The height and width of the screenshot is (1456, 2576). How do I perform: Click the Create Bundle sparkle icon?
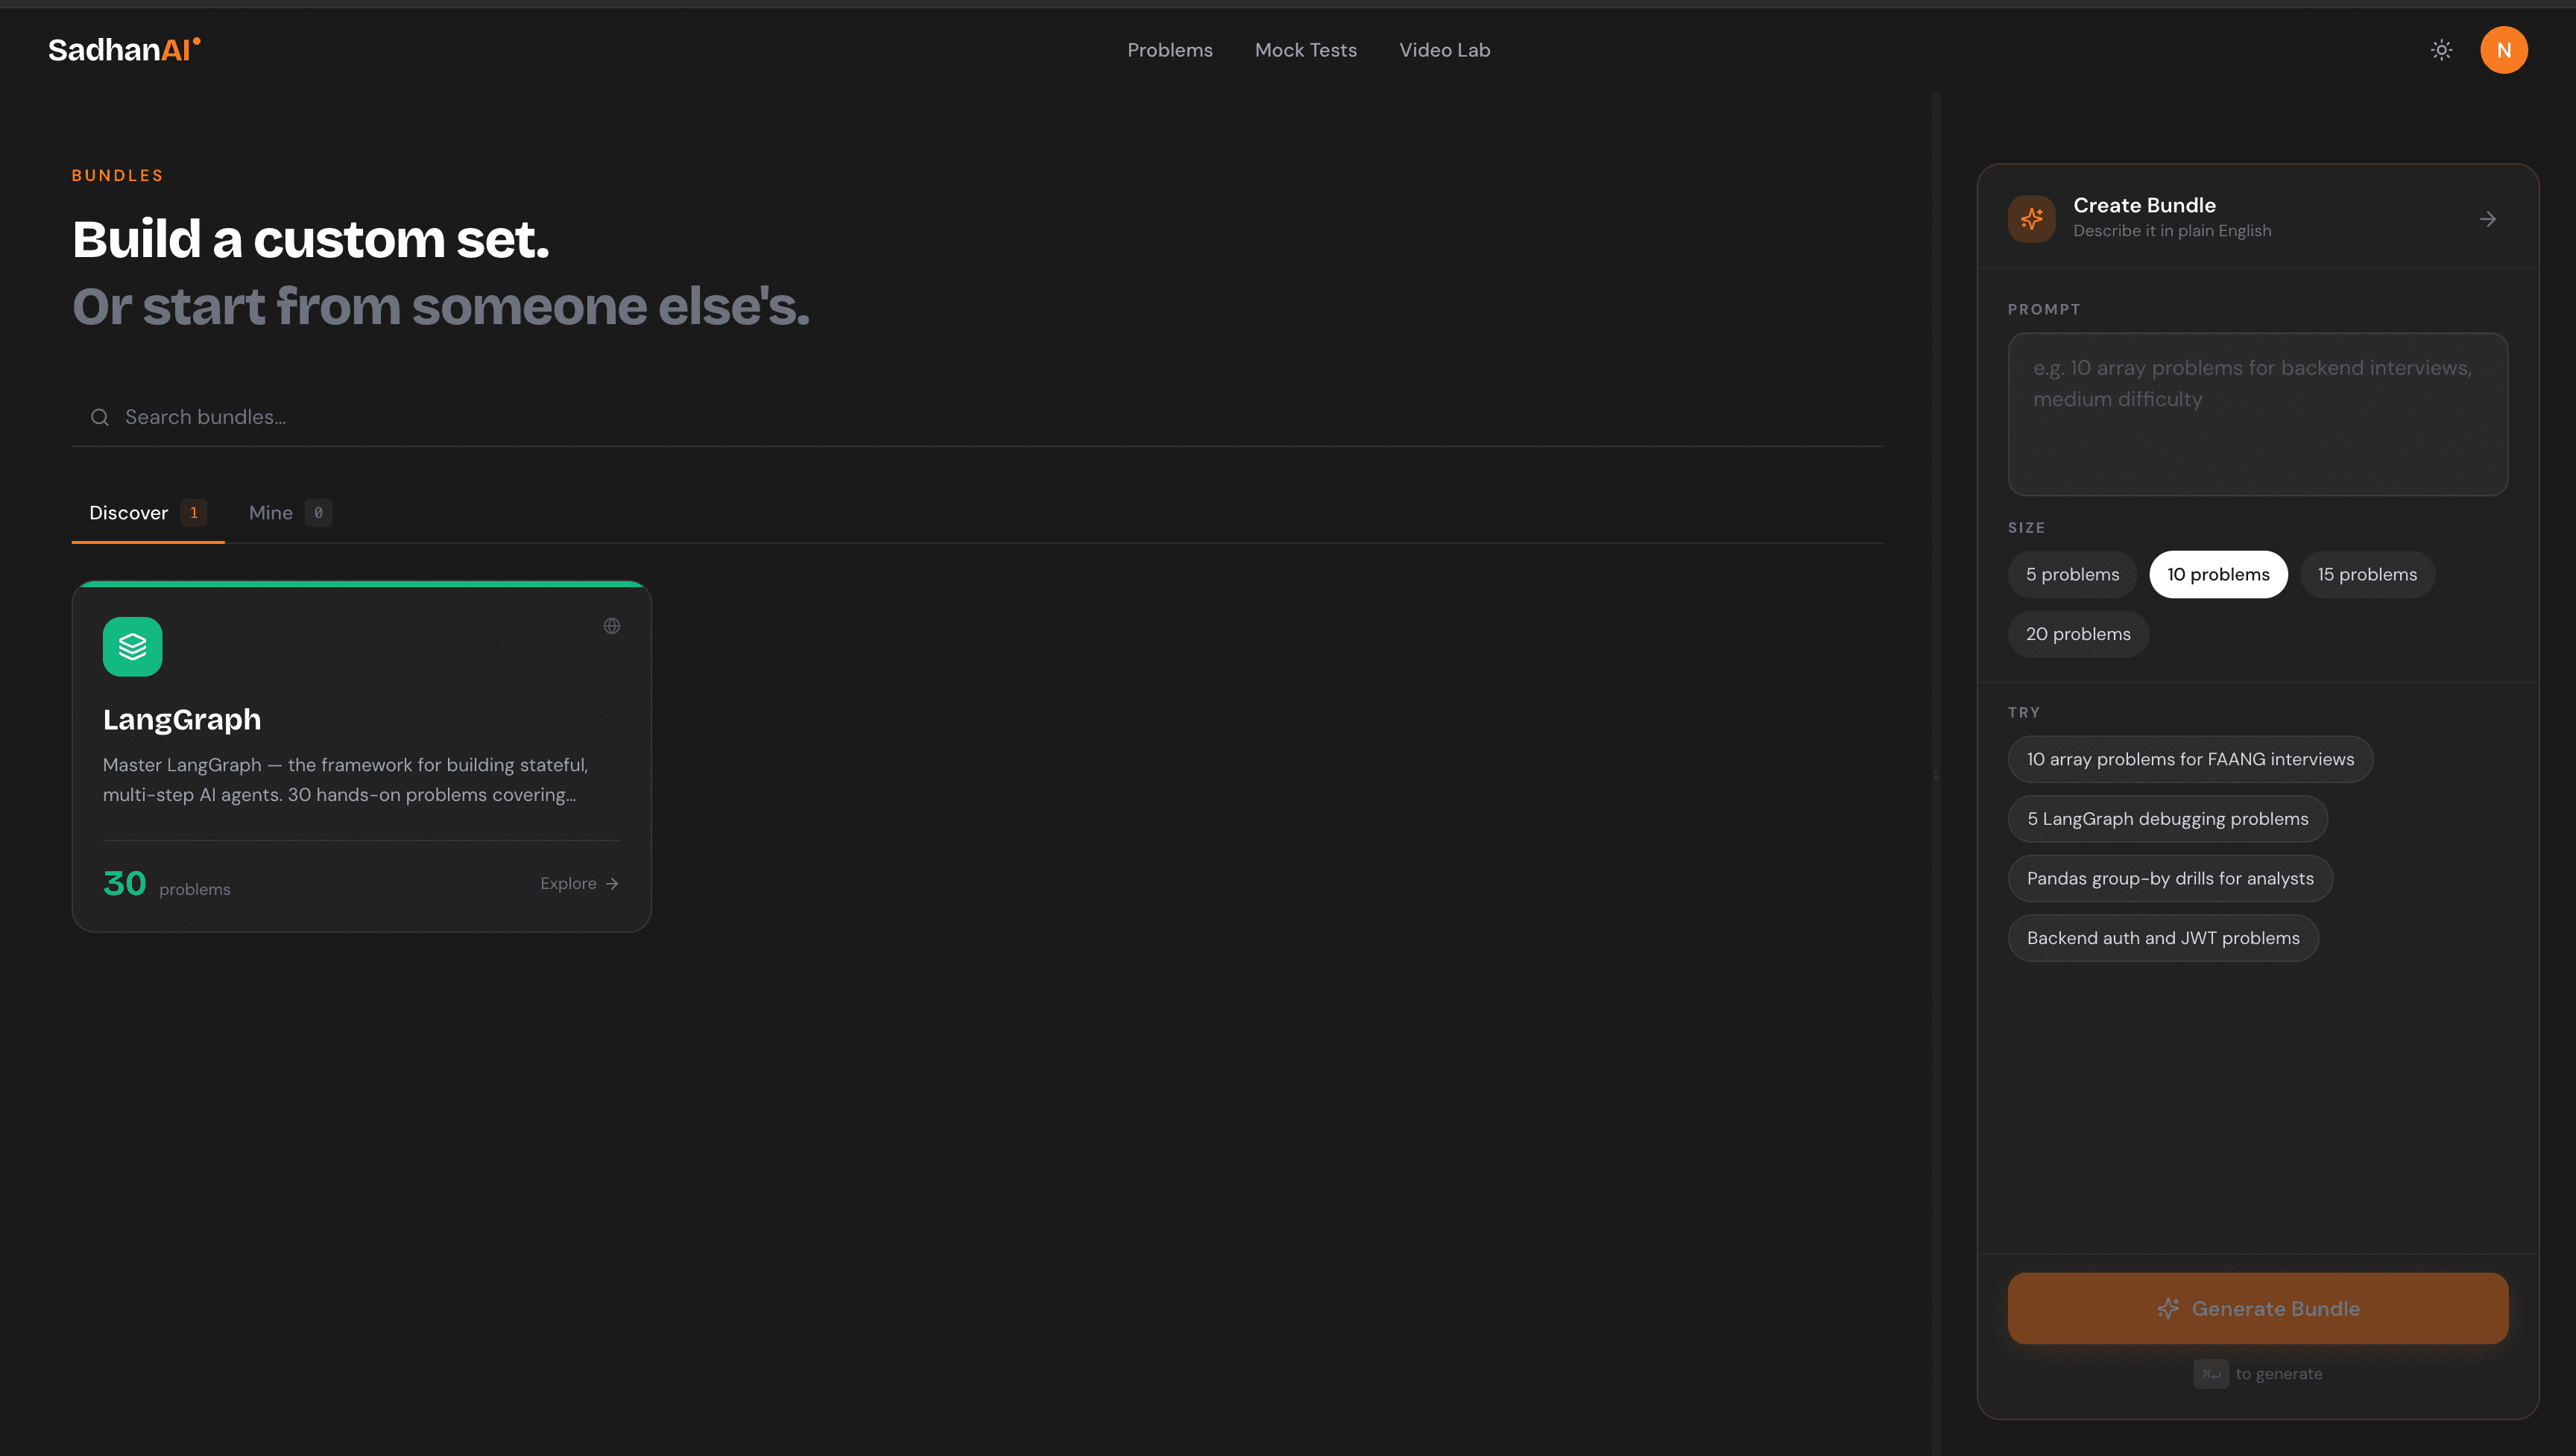coord(2031,218)
